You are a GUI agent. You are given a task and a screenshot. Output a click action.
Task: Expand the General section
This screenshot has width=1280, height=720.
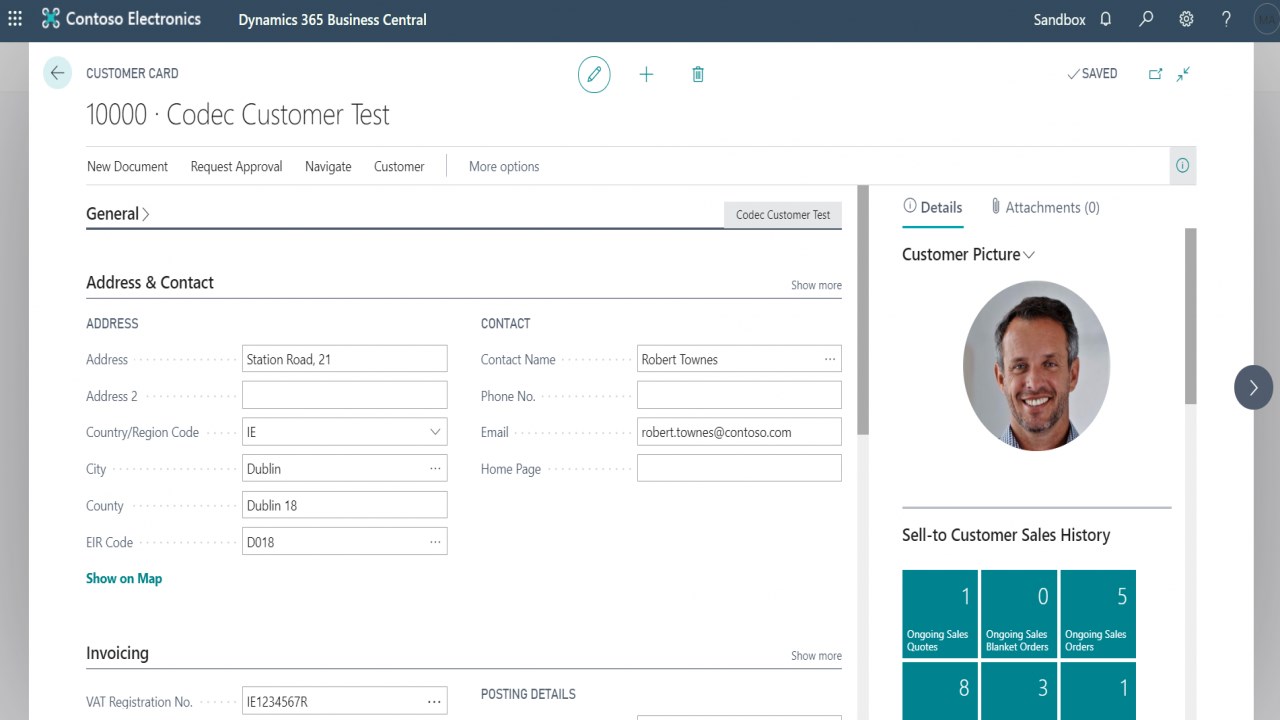click(x=118, y=214)
